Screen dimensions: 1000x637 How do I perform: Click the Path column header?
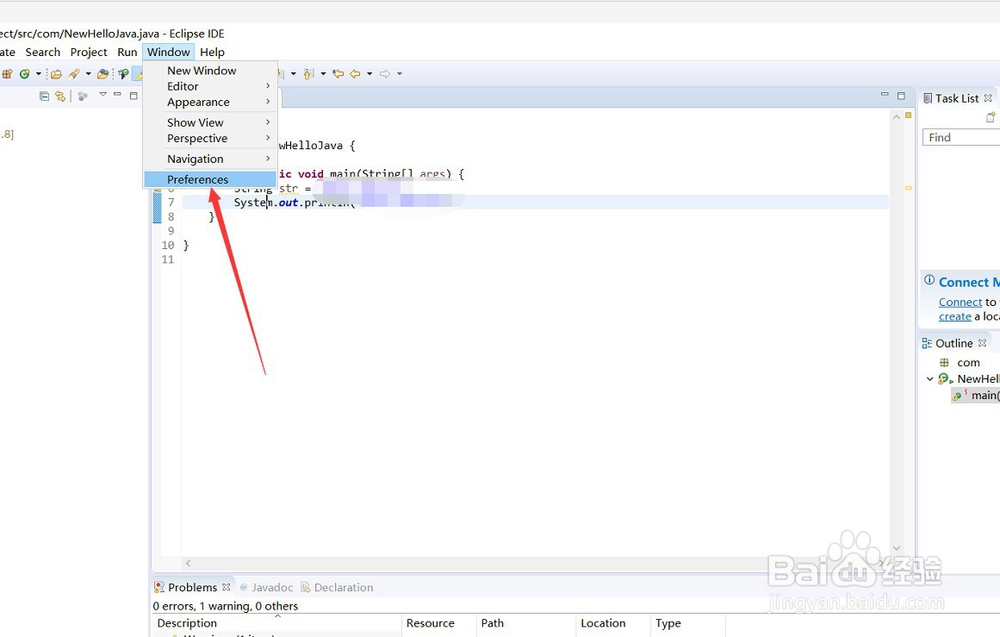point(526,623)
